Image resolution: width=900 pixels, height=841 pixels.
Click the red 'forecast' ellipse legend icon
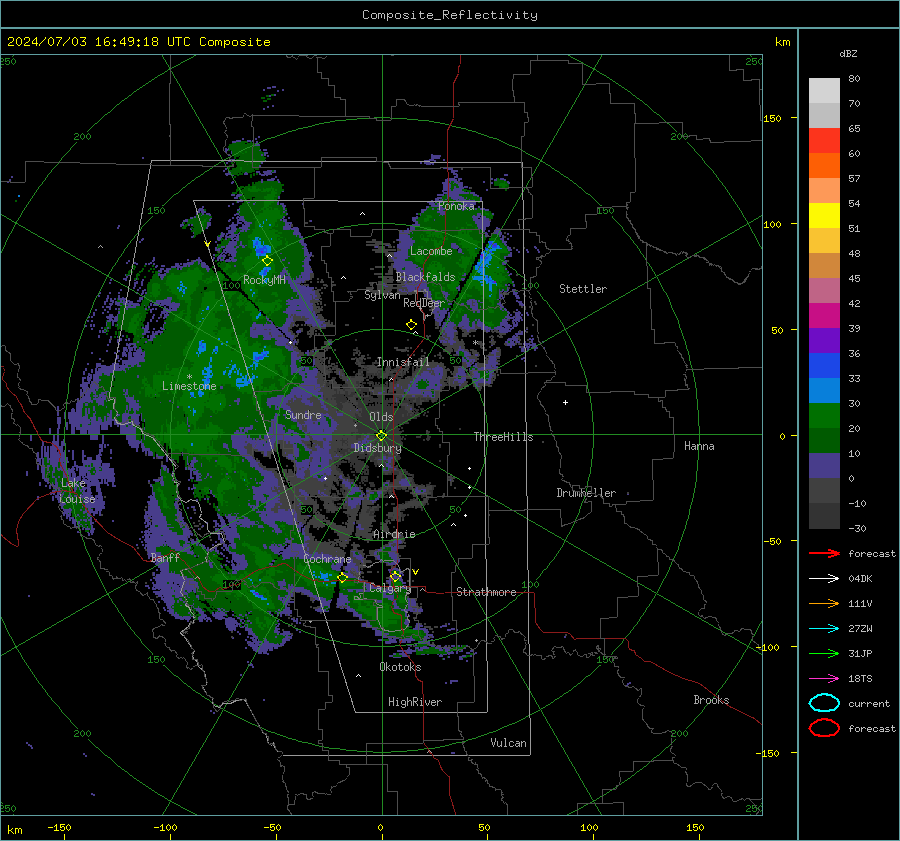click(824, 728)
